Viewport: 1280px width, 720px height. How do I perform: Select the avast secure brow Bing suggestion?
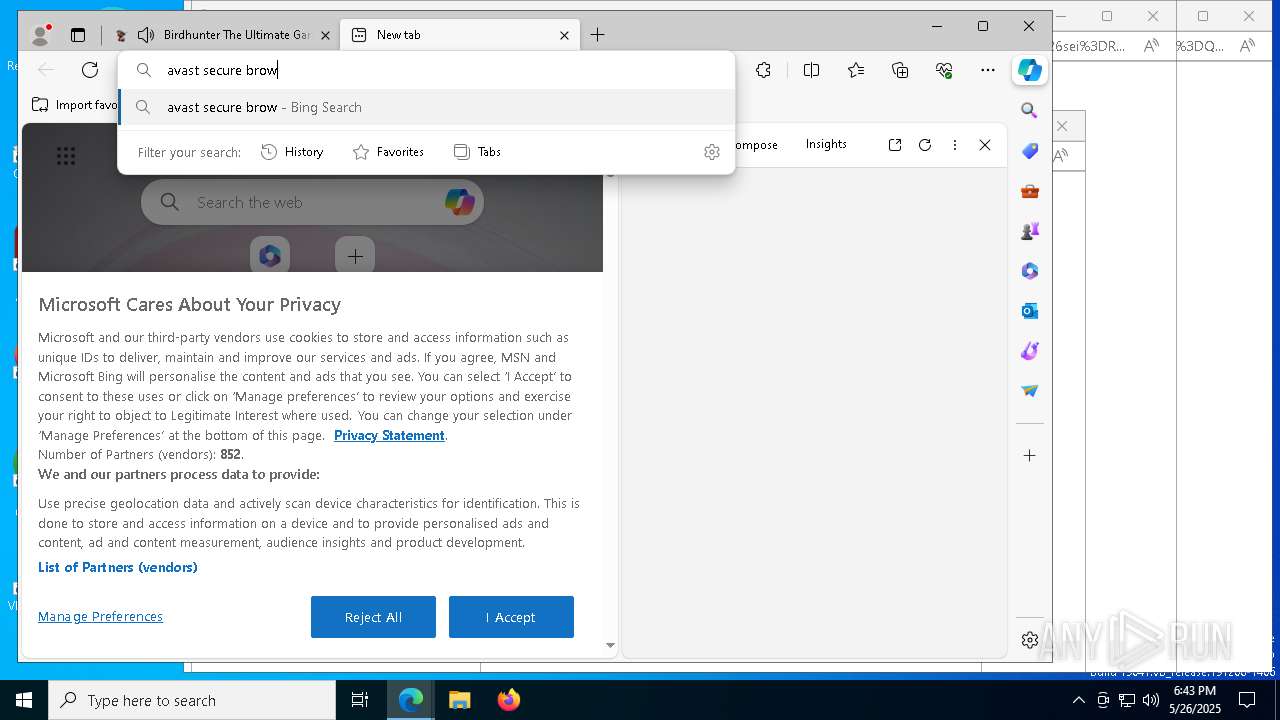point(427,107)
